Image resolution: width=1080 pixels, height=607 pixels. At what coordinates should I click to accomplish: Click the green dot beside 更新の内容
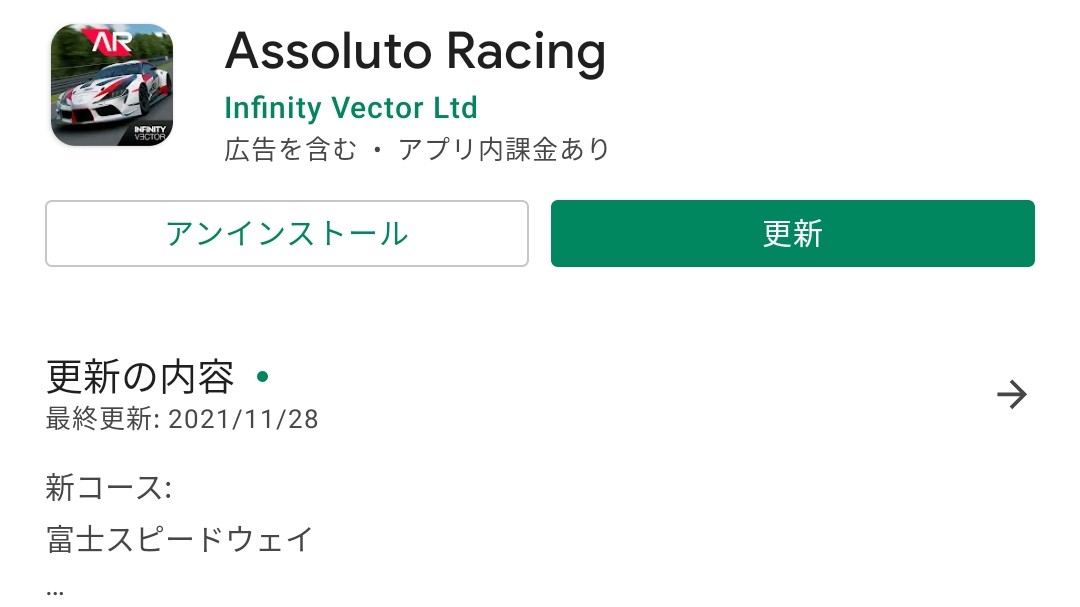tap(262, 376)
